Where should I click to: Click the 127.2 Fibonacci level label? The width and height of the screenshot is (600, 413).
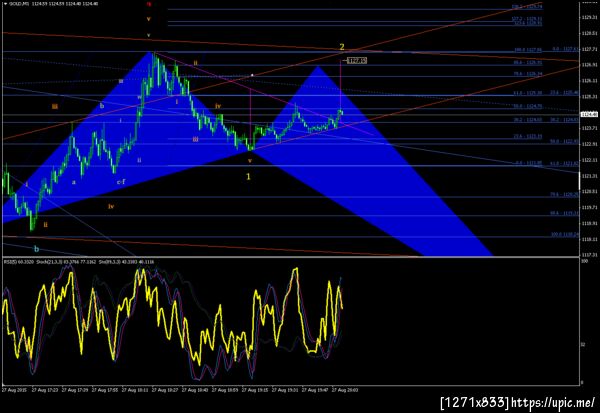click(x=527, y=18)
